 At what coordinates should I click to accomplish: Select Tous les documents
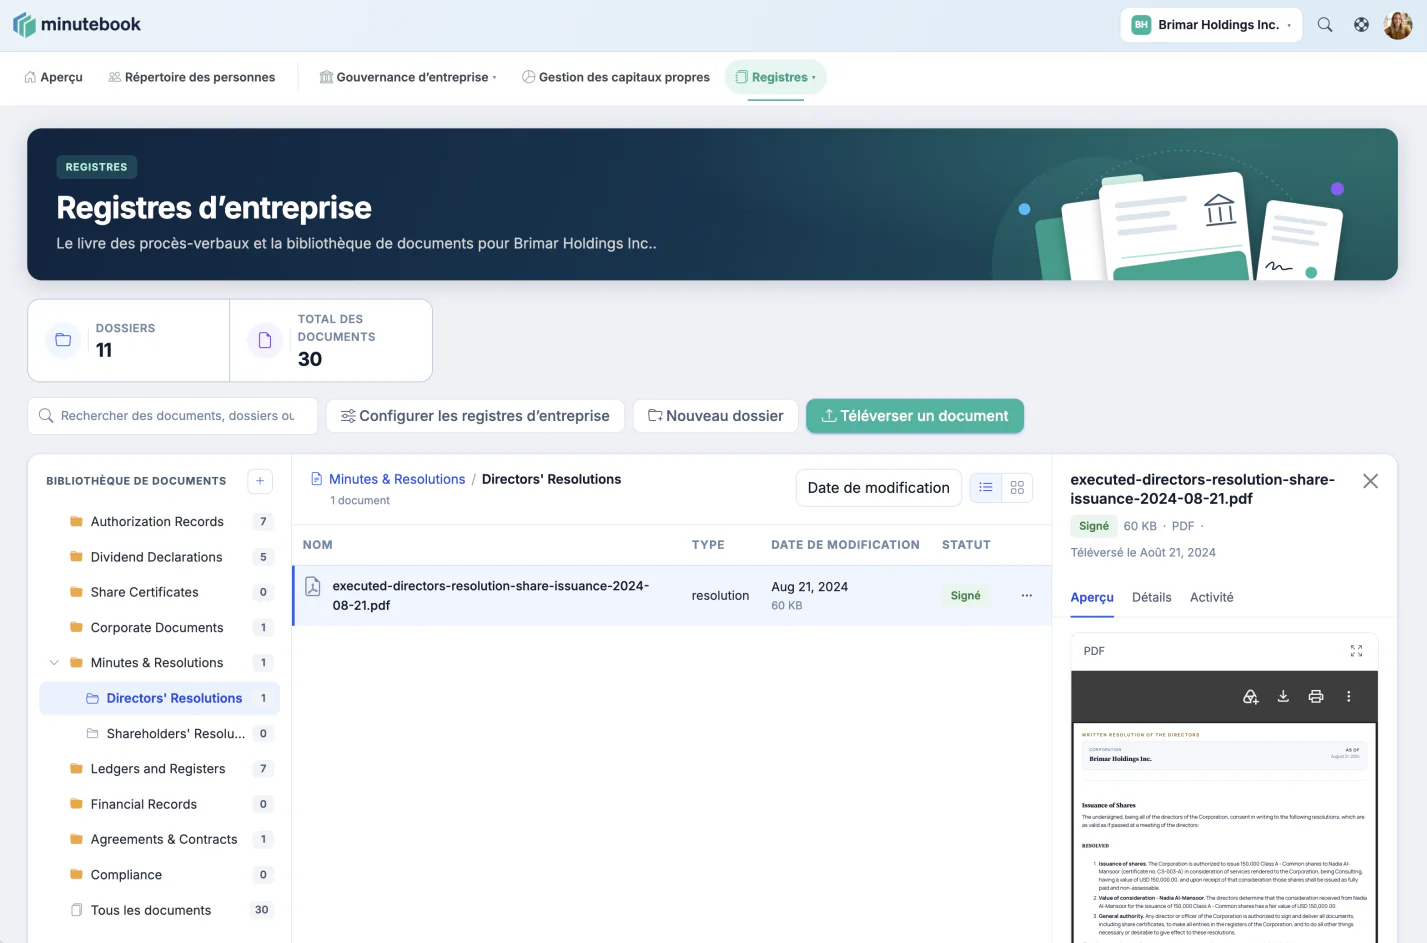[x=159, y=910]
